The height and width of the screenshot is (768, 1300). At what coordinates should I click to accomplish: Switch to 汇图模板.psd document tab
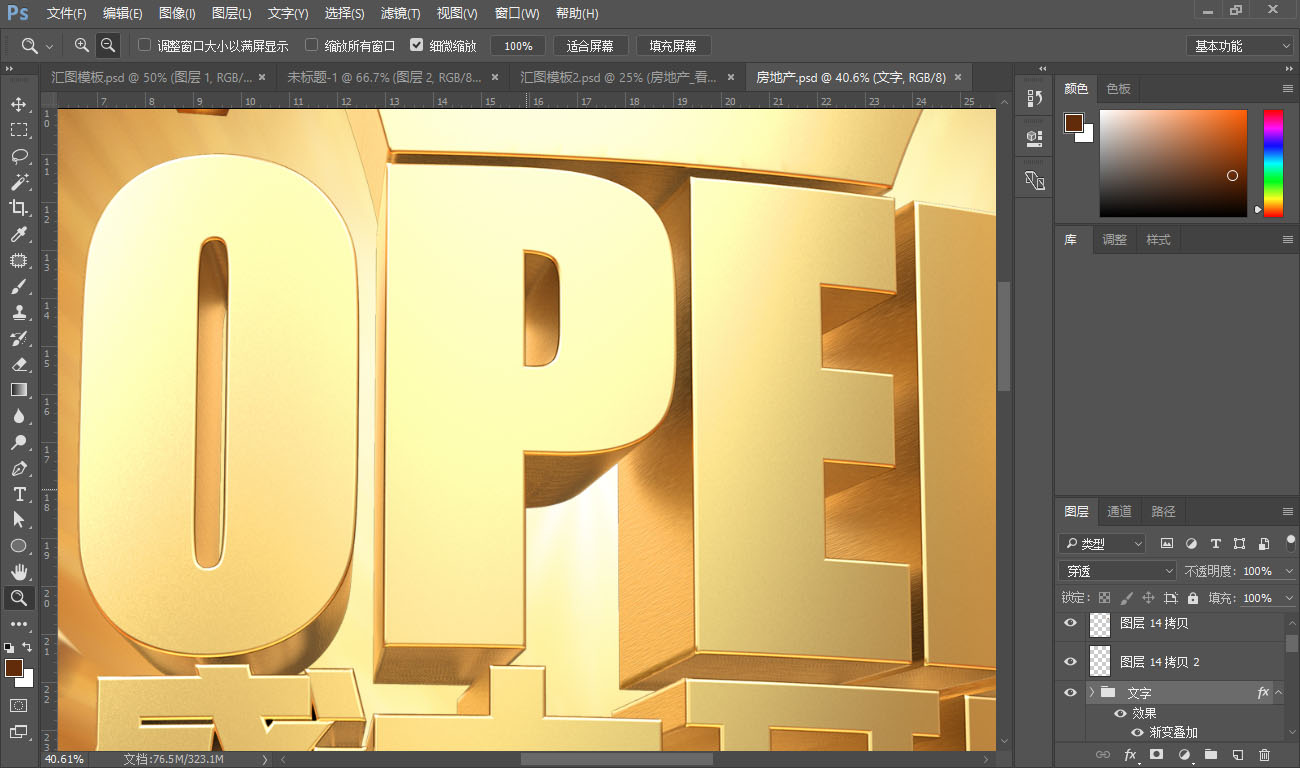158,77
